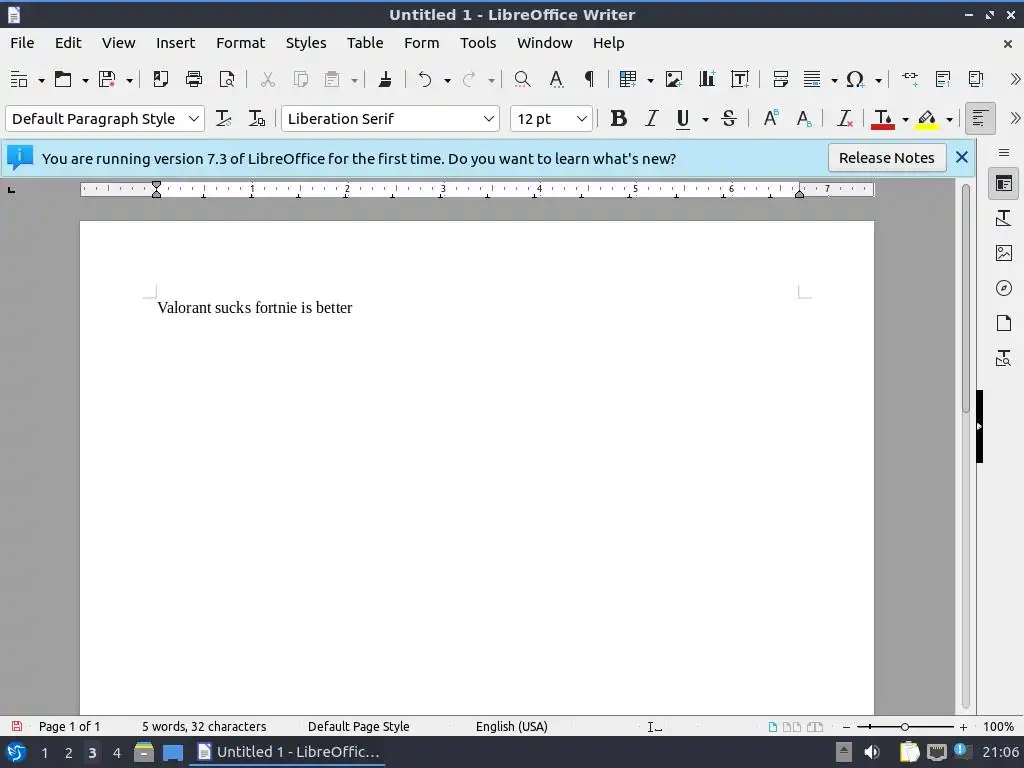
Task: Click the Clone Formatting paintbrush icon
Action: (385, 80)
